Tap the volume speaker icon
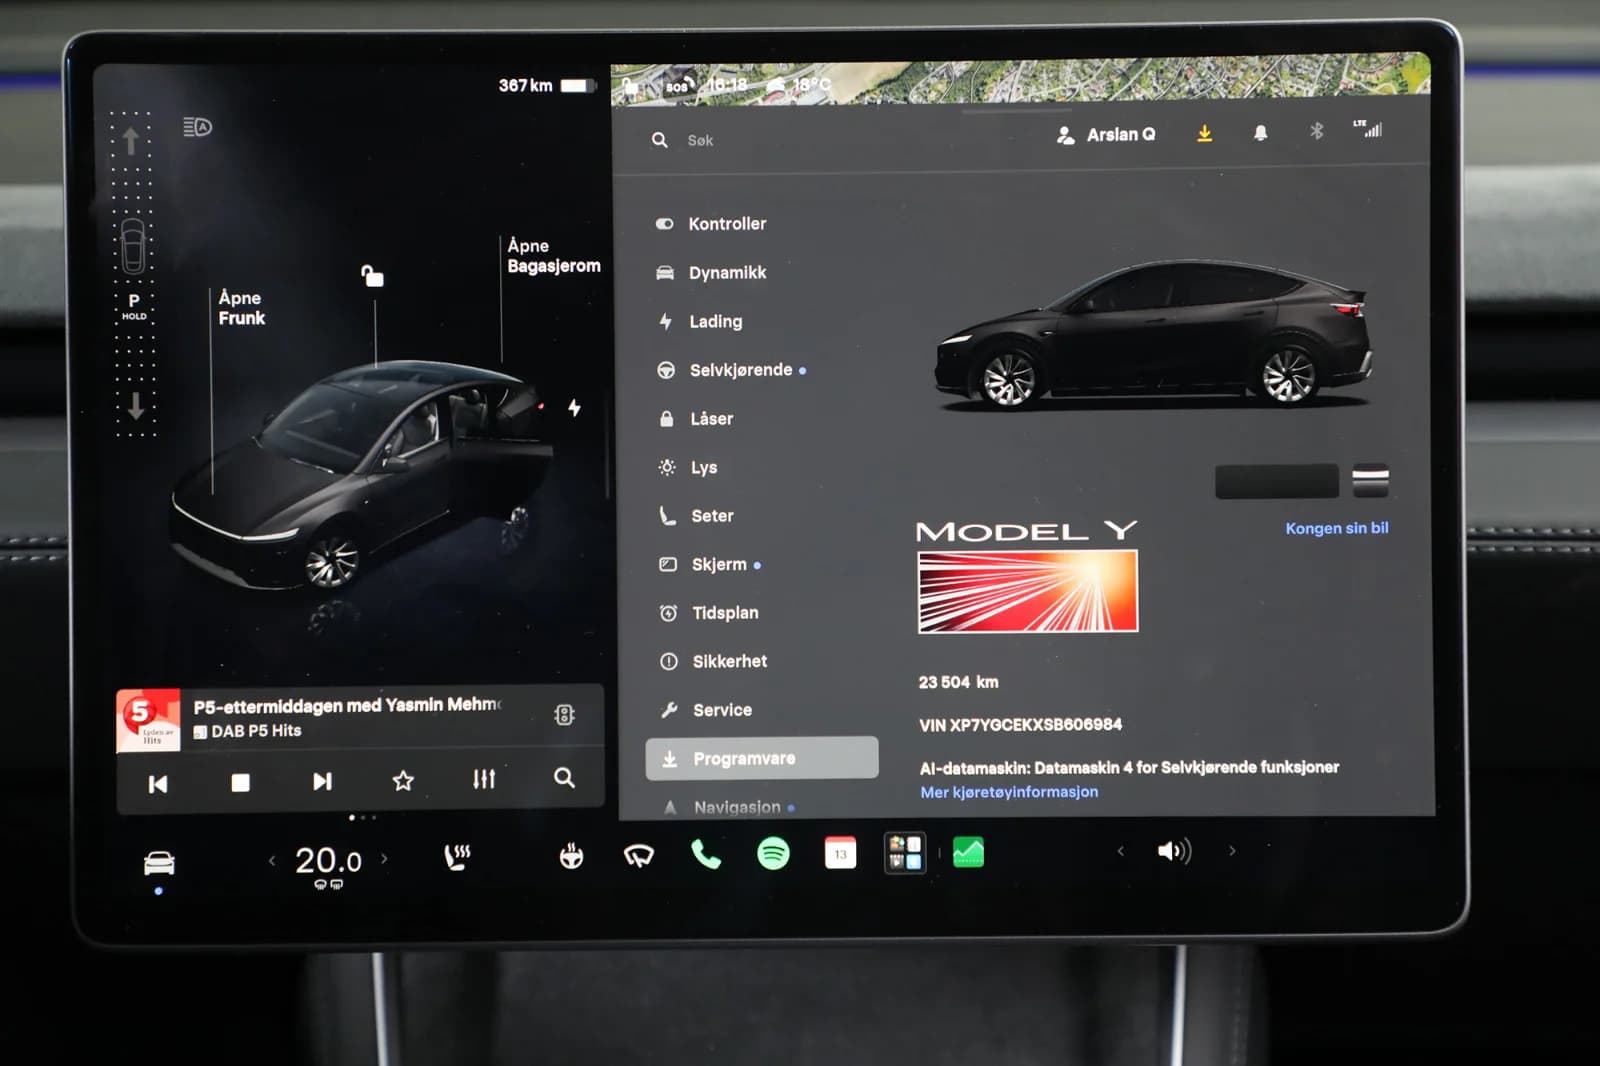This screenshot has width=1600, height=1066. 1175,851
